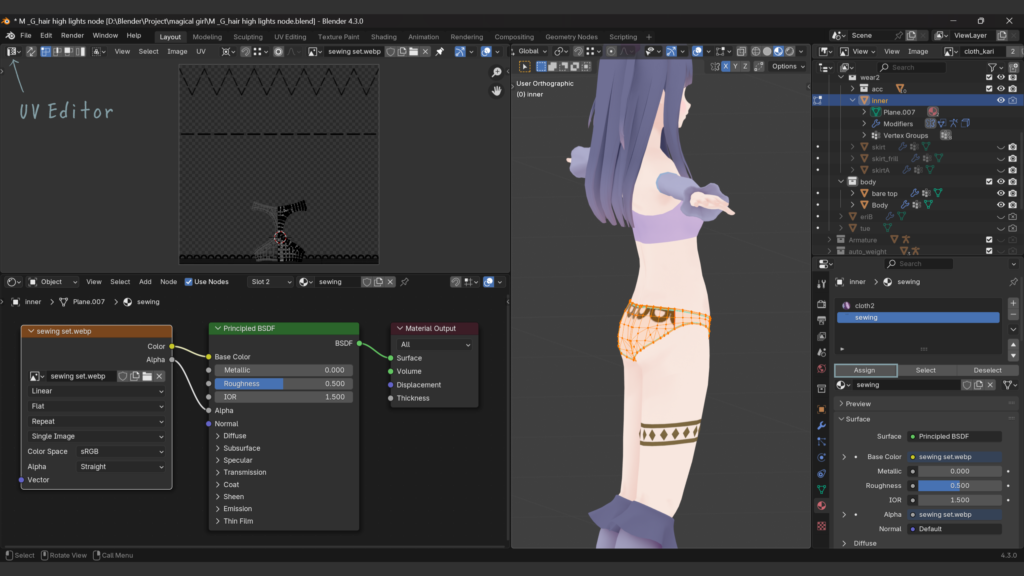The image size is (1024, 576).
Task: Open the UV Editor type selector
Action: coord(13,51)
